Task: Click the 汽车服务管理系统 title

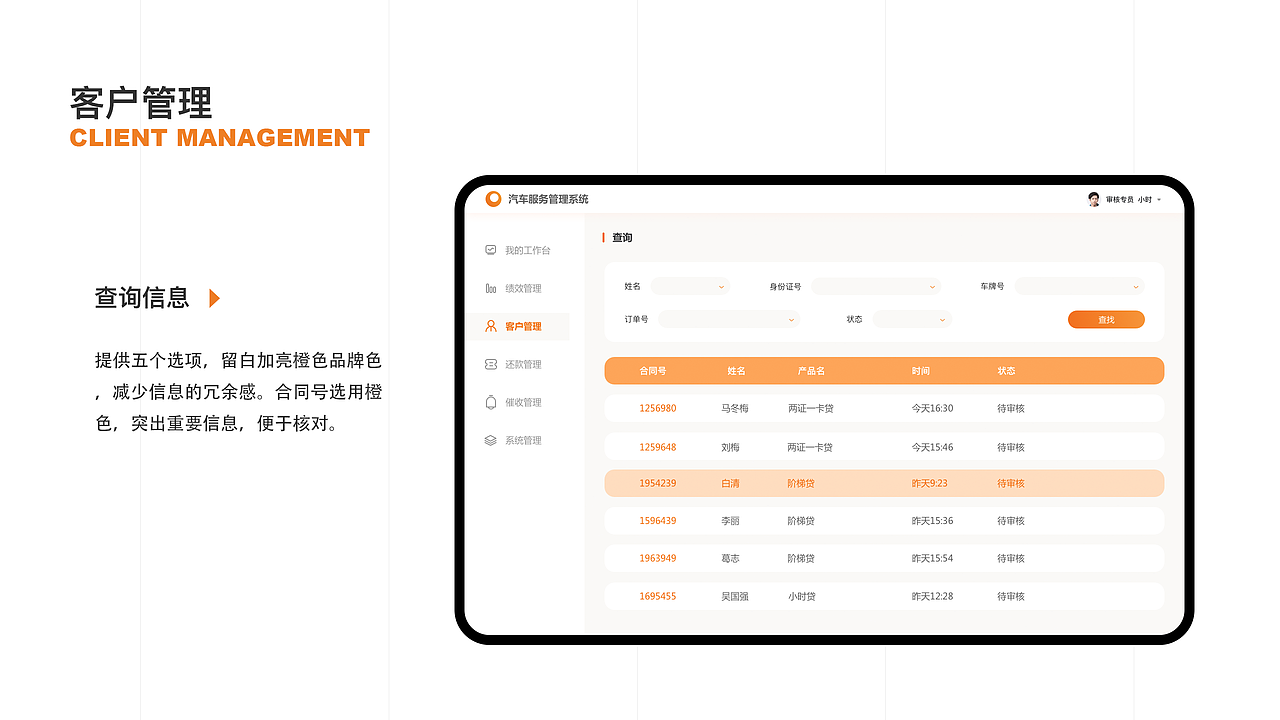Action: coord(548,199)
